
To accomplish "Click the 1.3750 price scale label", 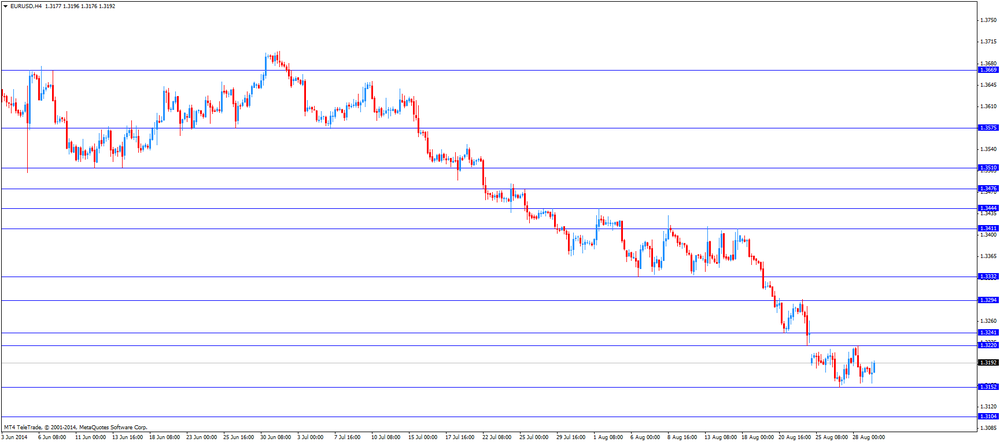I will pos(988,20).
